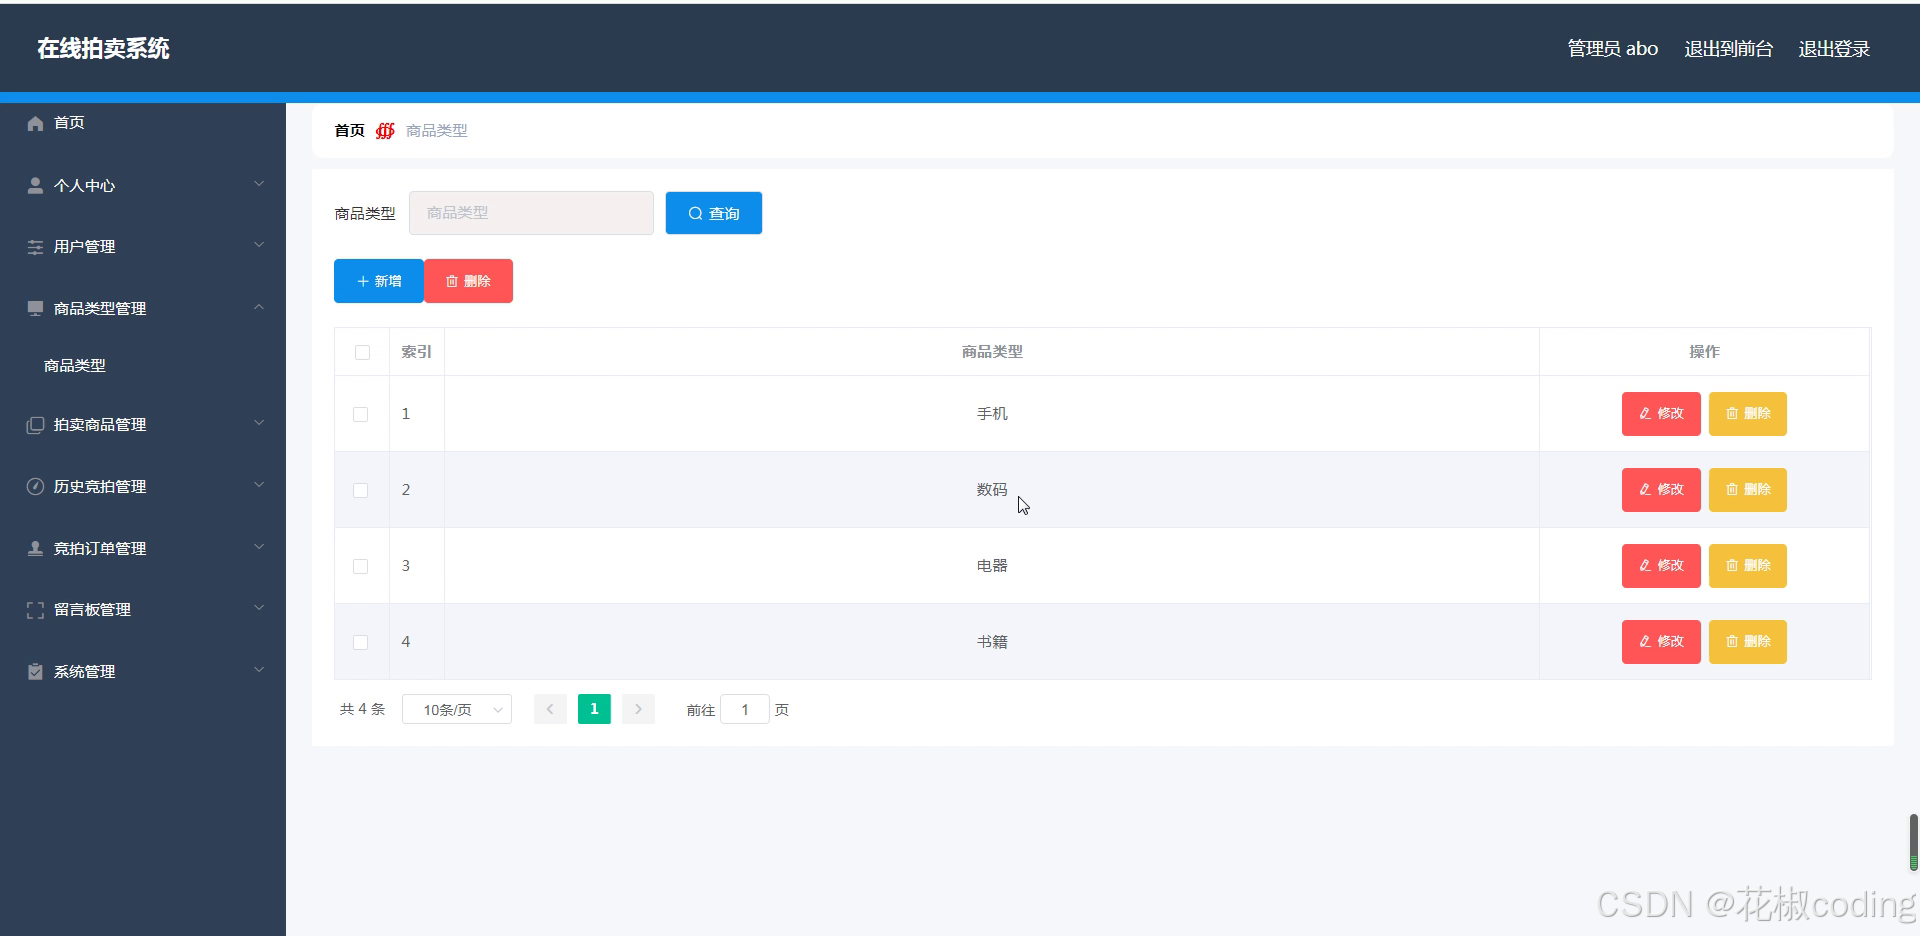The width and height of the screenshot is (1920, 936).
Task: Click the trash icon in the 书籍 row
Action: [1732, 641]
